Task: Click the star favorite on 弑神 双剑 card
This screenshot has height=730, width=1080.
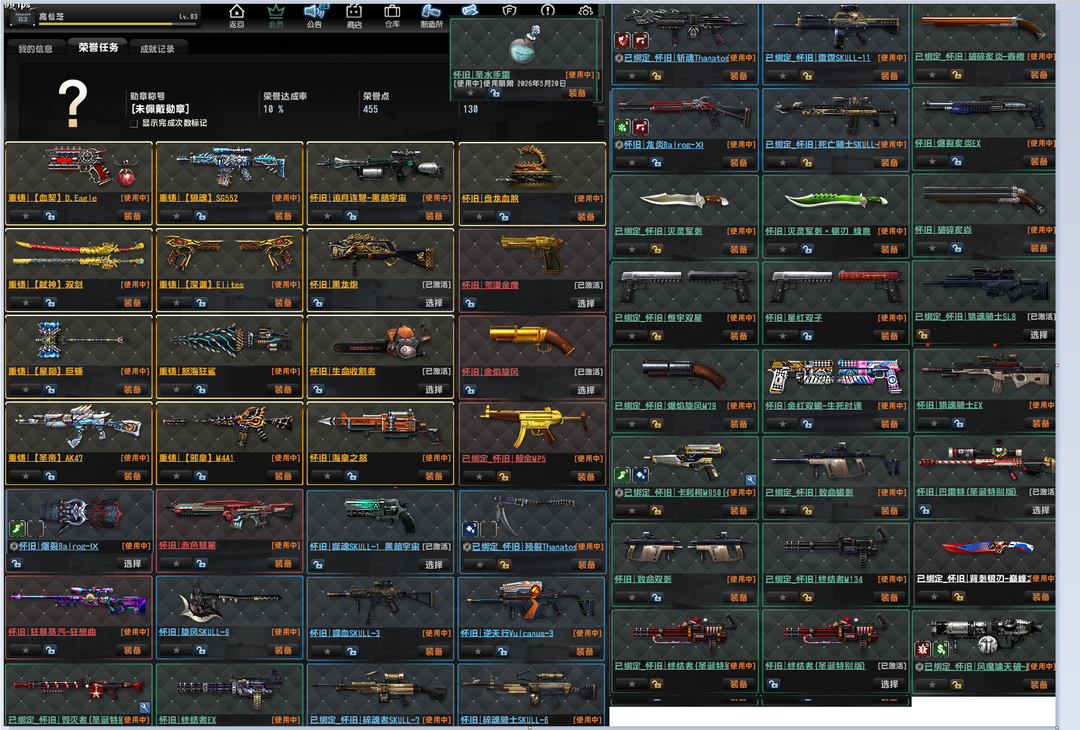Action: (x=25, y=303)
